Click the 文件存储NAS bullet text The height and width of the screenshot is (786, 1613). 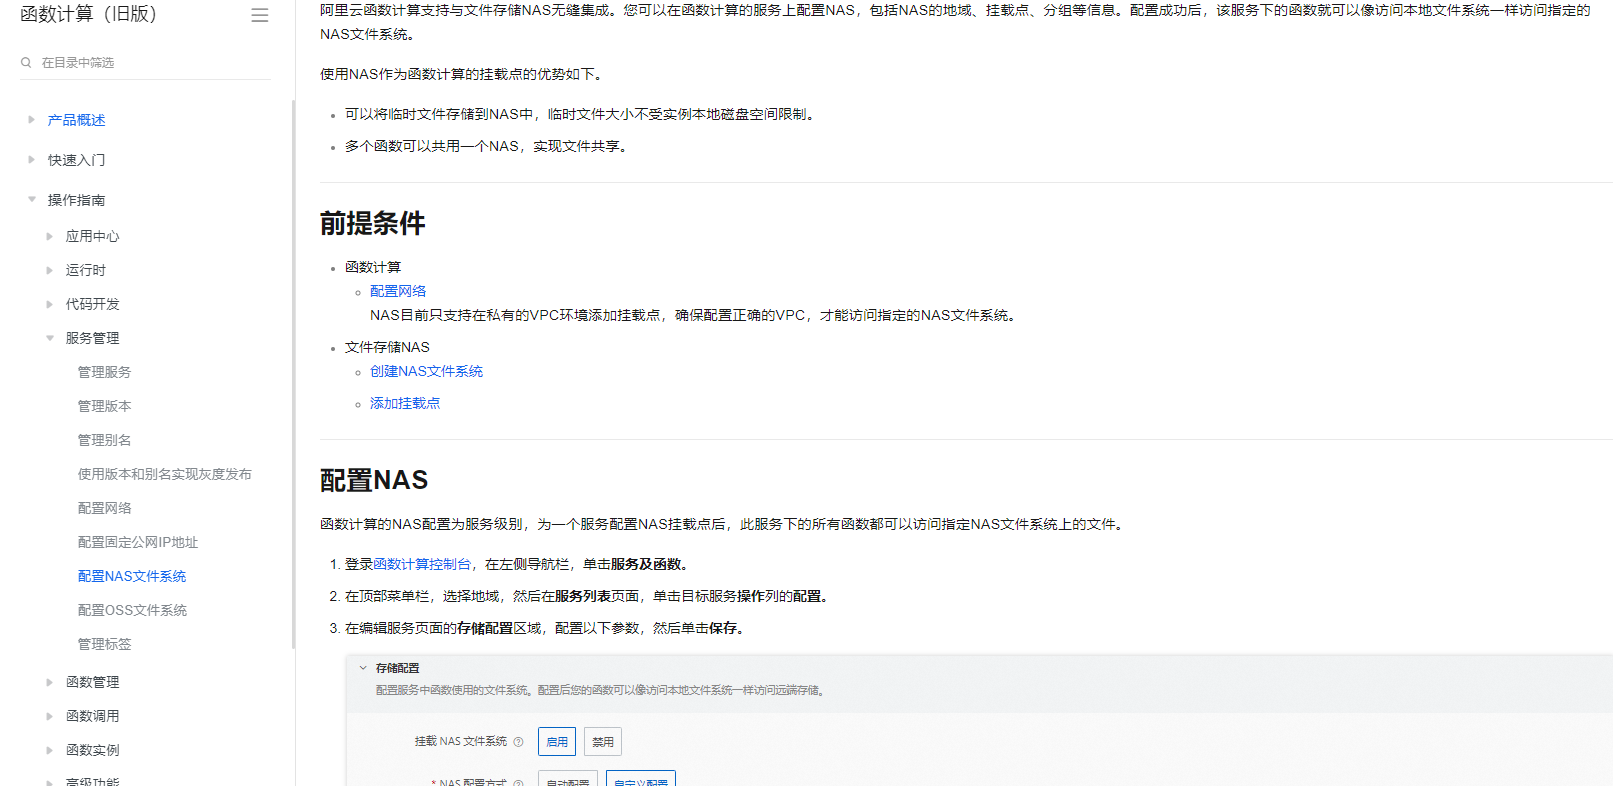click(387, 347)
